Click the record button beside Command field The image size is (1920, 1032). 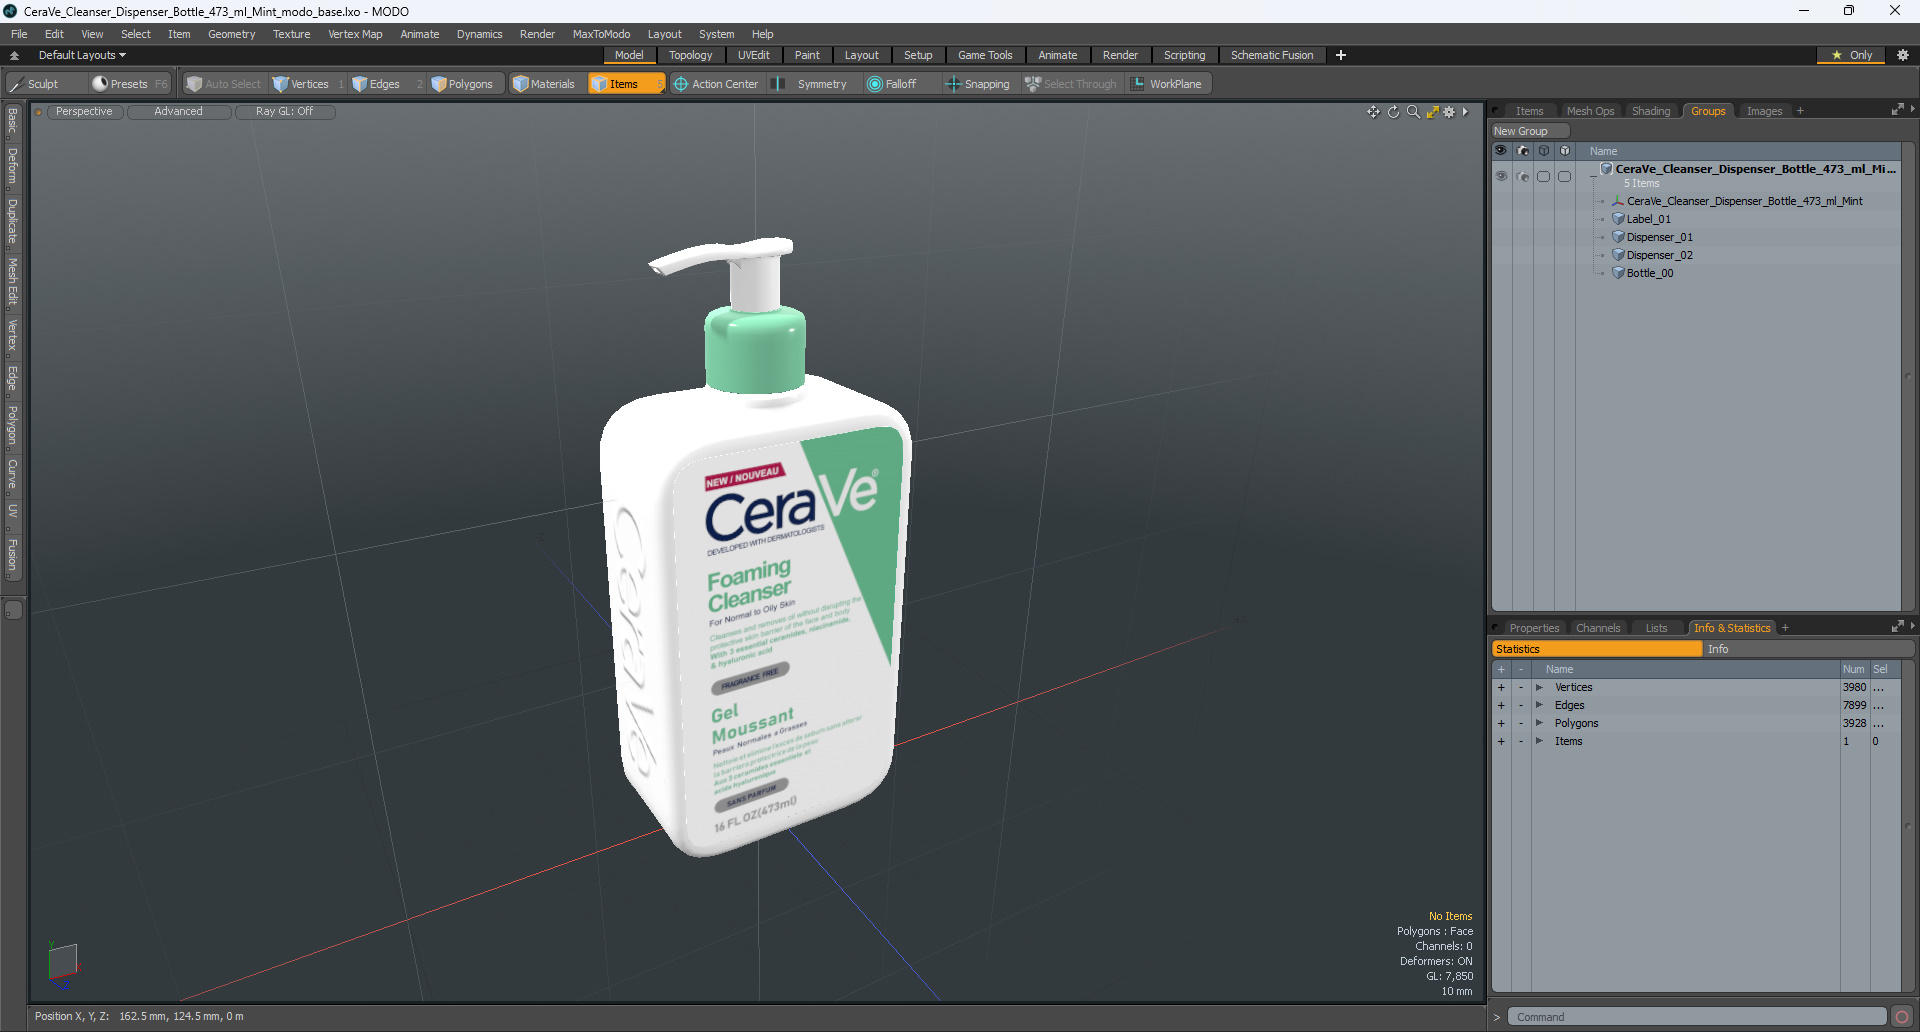tap(1902, 1017)
